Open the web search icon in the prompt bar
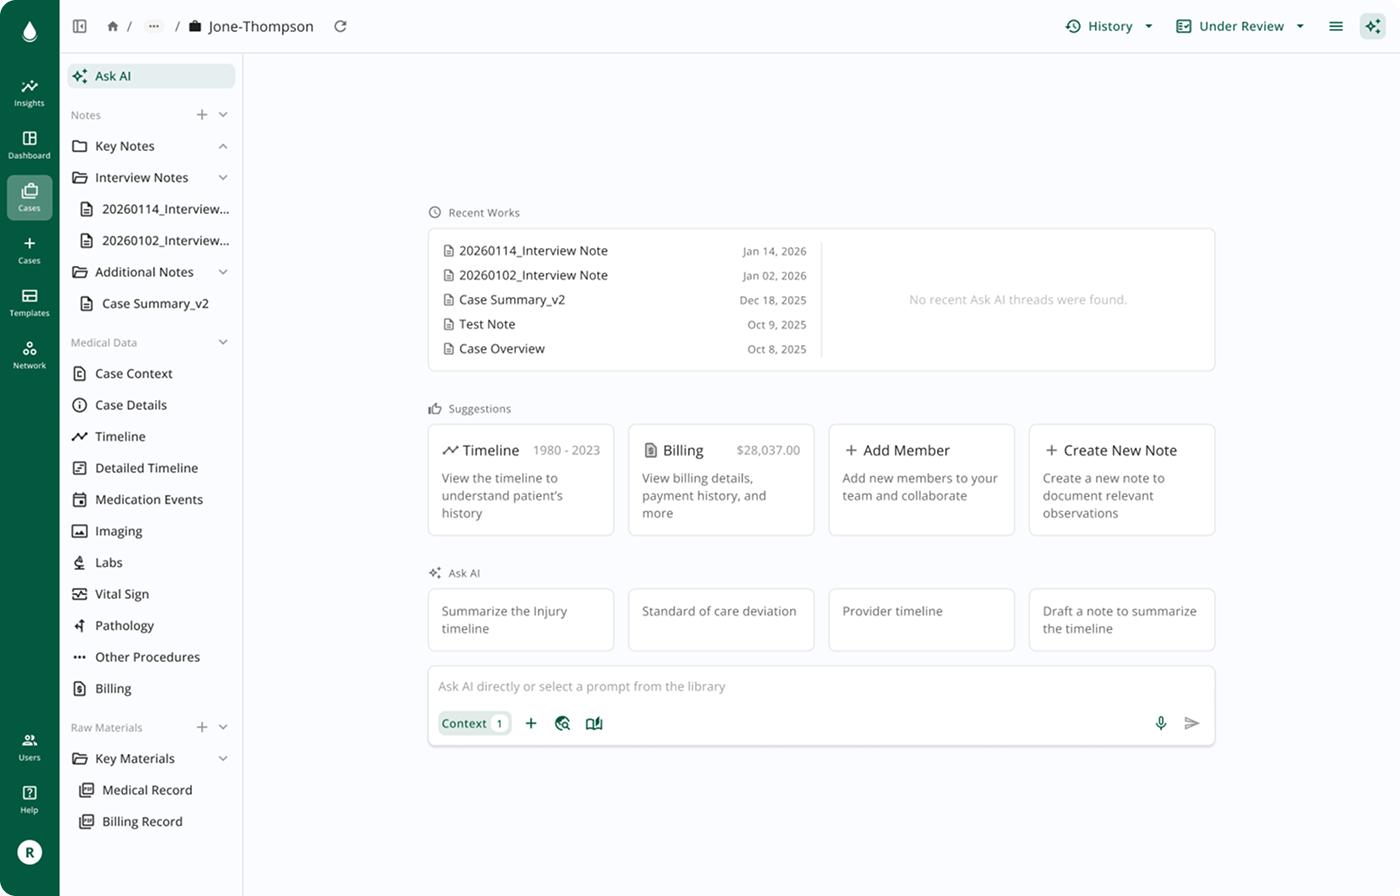This screenshot has width=1400, height=896. (562, 723)
